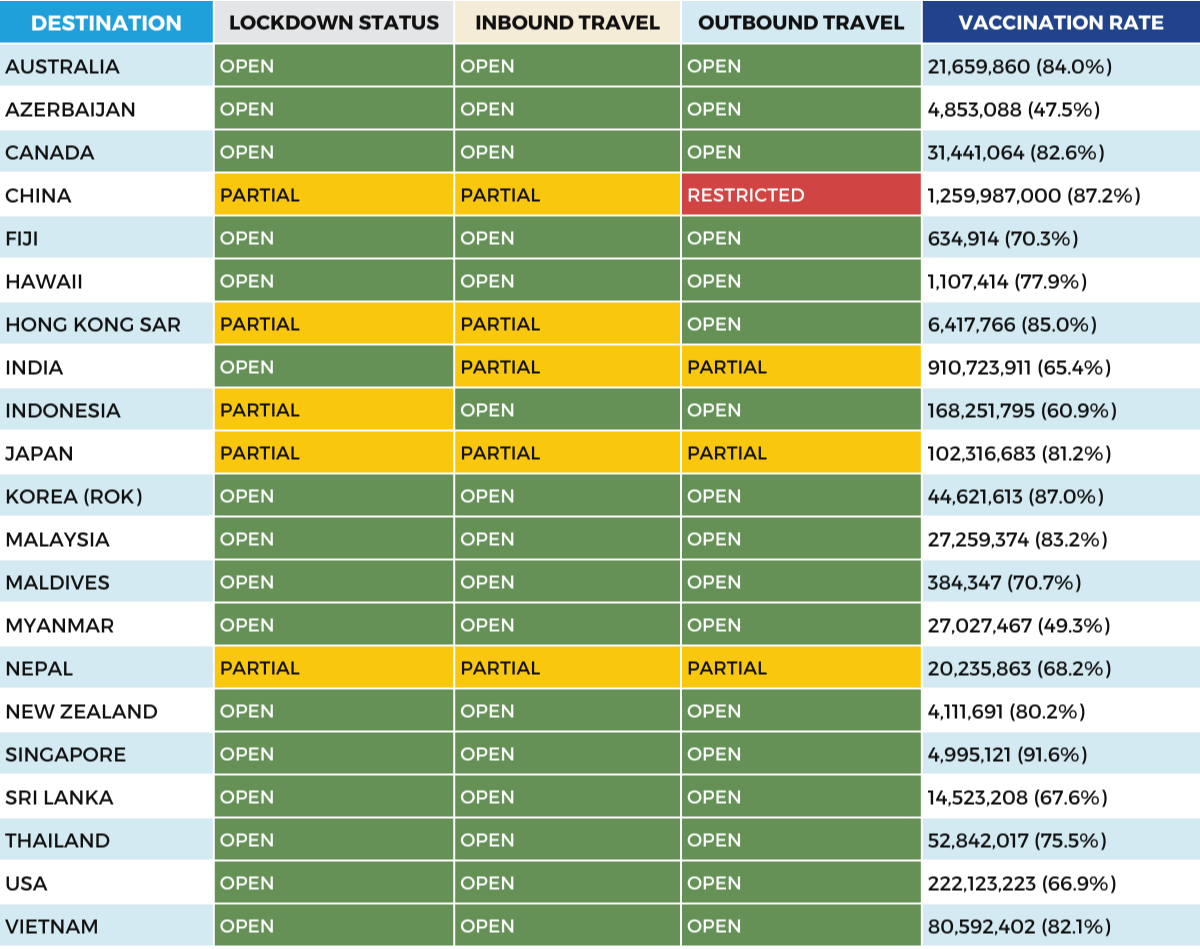The image size is (1200, 949).
Task: Click Singapore's OPEN outbound travel cell
Action: point(801,754)
